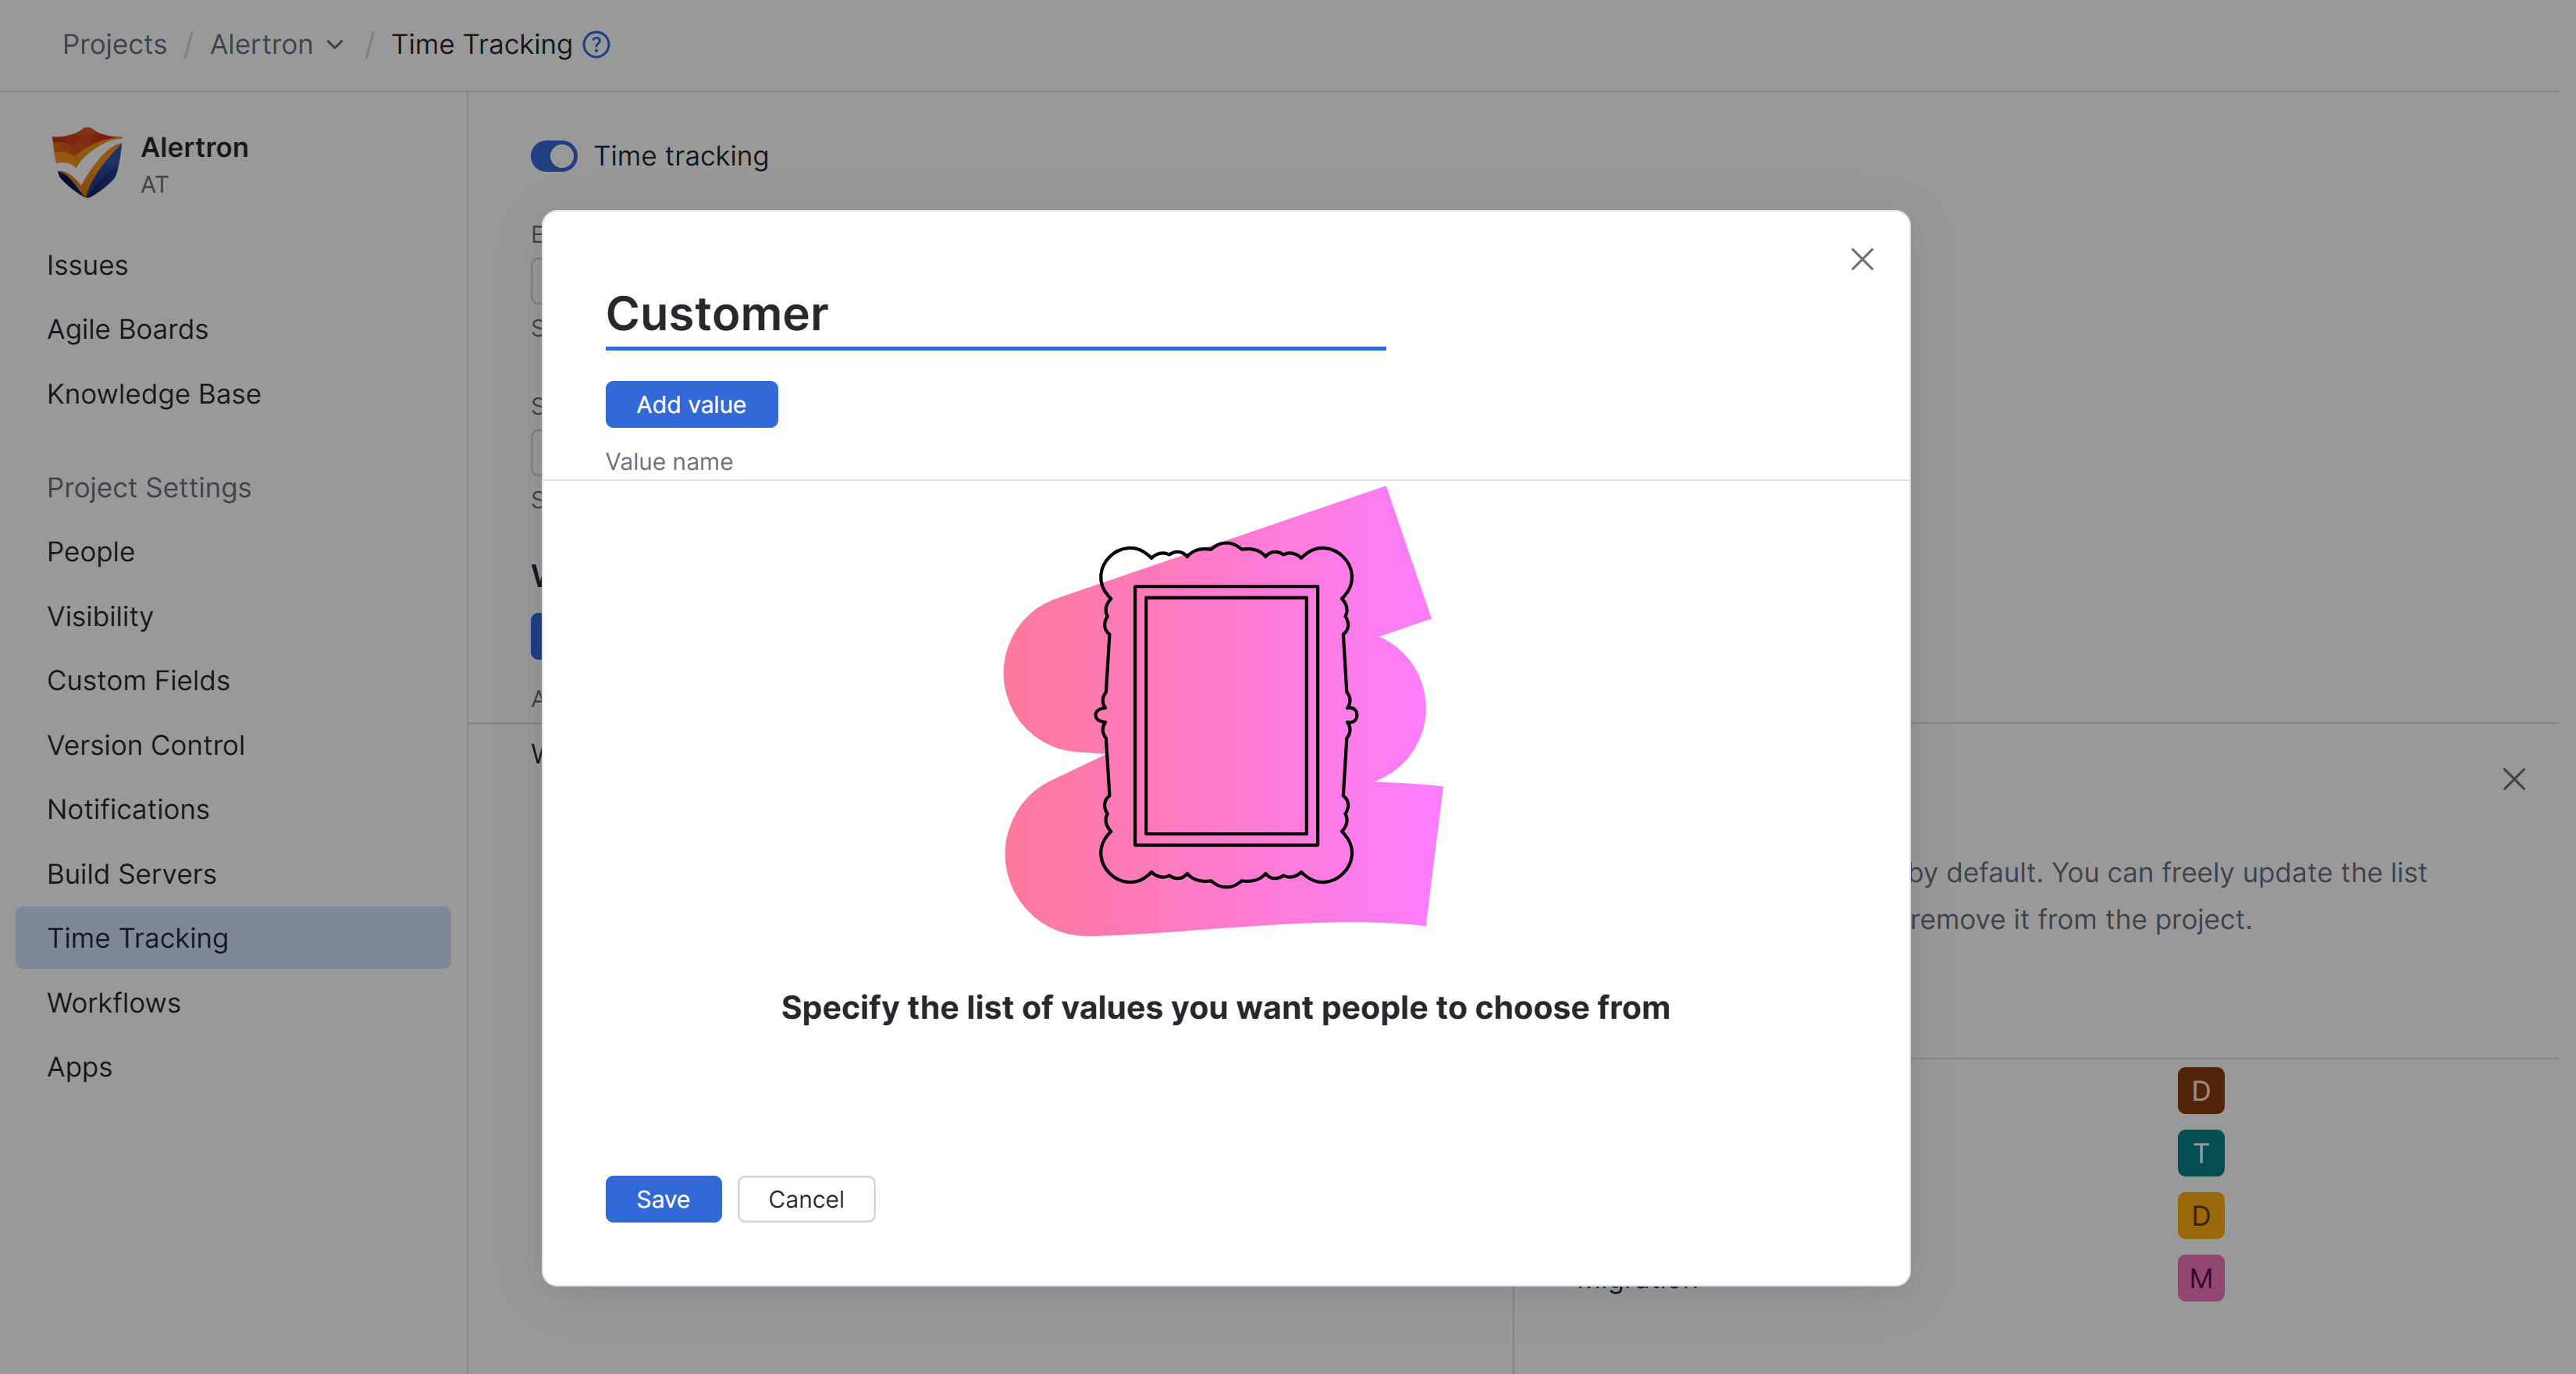Click the pink M avatar badge

(2200, 1278)
